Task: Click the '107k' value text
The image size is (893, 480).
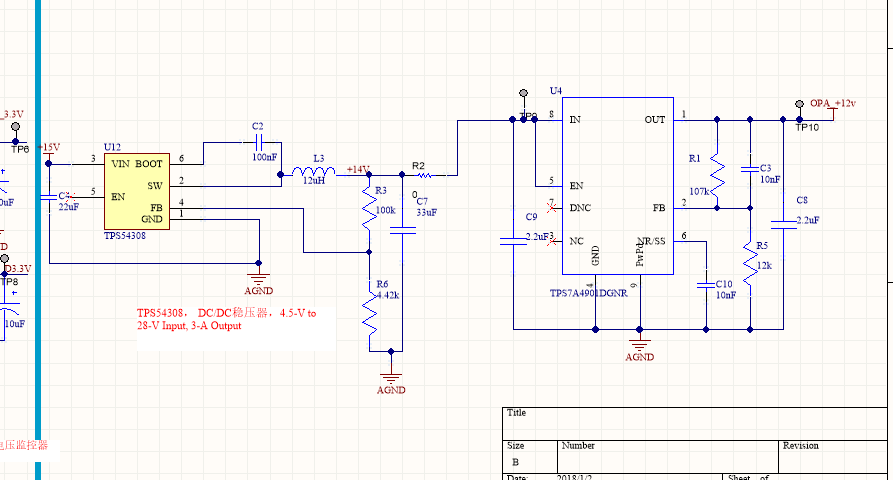Action: tap(699, 191)
